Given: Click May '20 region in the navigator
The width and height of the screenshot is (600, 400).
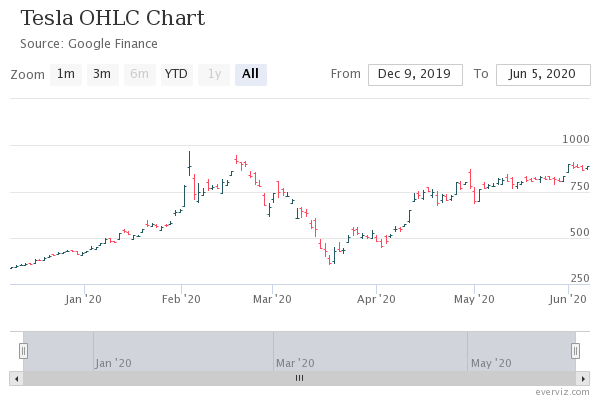Looking at the screenshot, I should coord(521,351).
